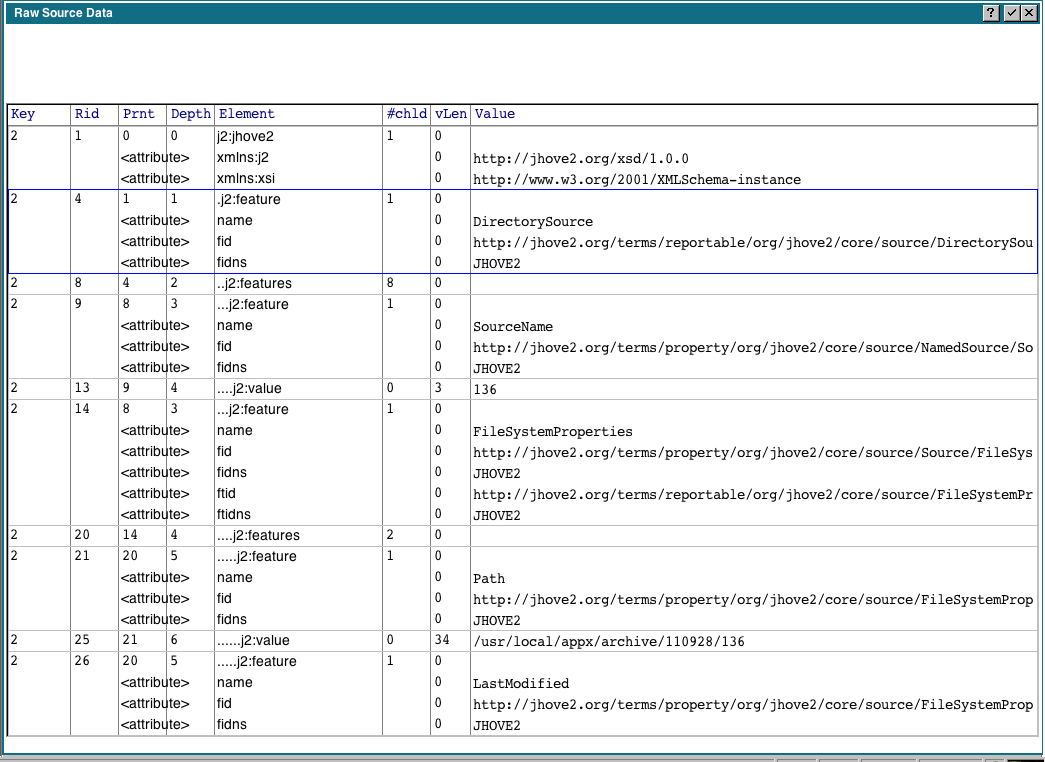Screen dimensions: 1045x762
Task: Click the JHOVE2 value under LastModified
Action: coord(497,725)
